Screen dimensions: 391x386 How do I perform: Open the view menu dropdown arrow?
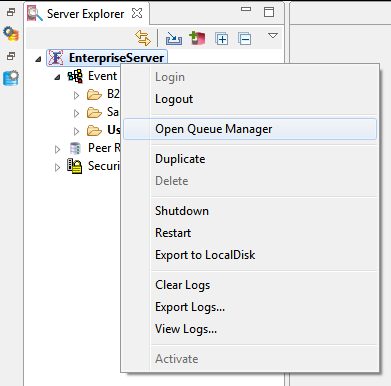click(x=273, y=36)
